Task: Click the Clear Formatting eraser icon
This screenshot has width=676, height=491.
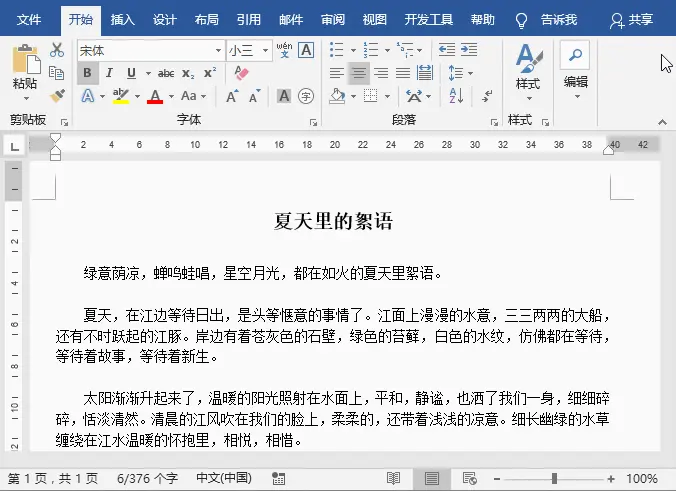Action: pyautogui.click(x=241, y=73)
